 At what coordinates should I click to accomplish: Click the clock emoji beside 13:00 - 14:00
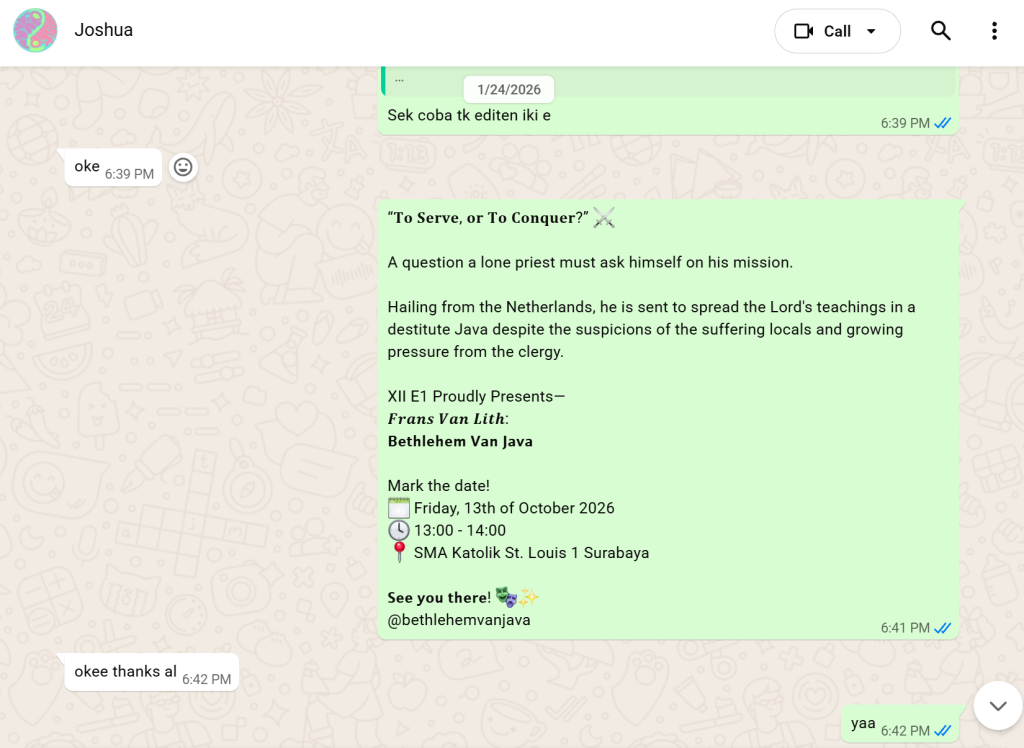pos(399,530)
